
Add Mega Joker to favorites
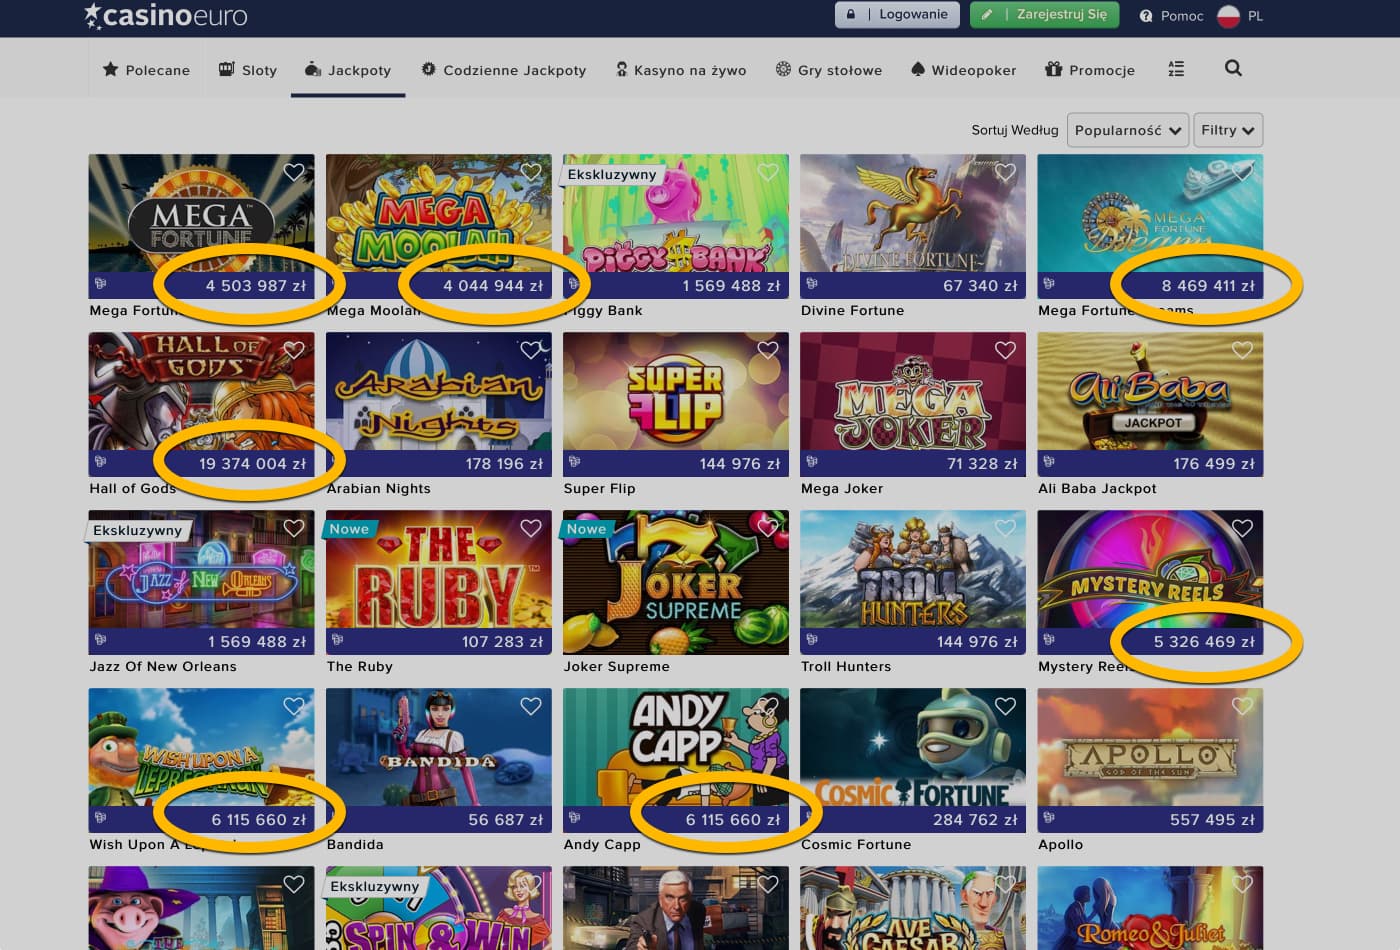[1005, 350]
